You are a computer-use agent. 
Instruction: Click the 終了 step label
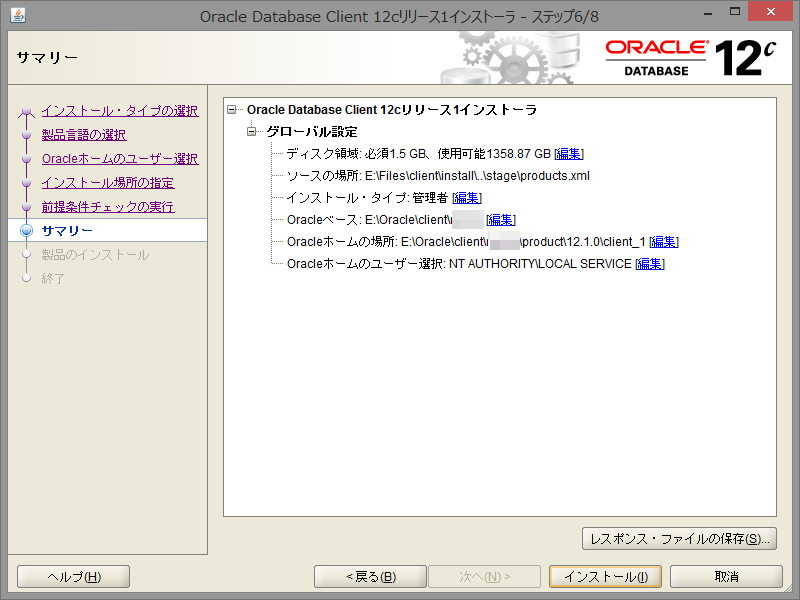(x=53, y=279)
